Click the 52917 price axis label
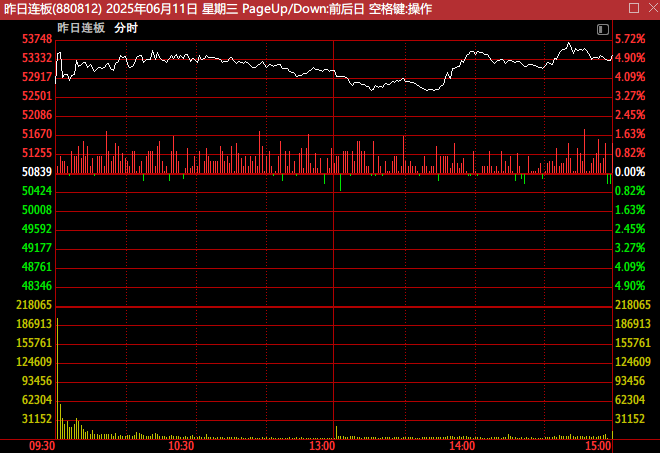This screenshot has height=453, width=660. point(37,77)
